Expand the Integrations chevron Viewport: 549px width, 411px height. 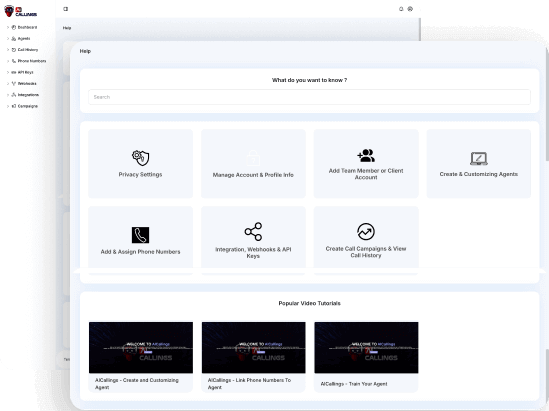(8, 95)
